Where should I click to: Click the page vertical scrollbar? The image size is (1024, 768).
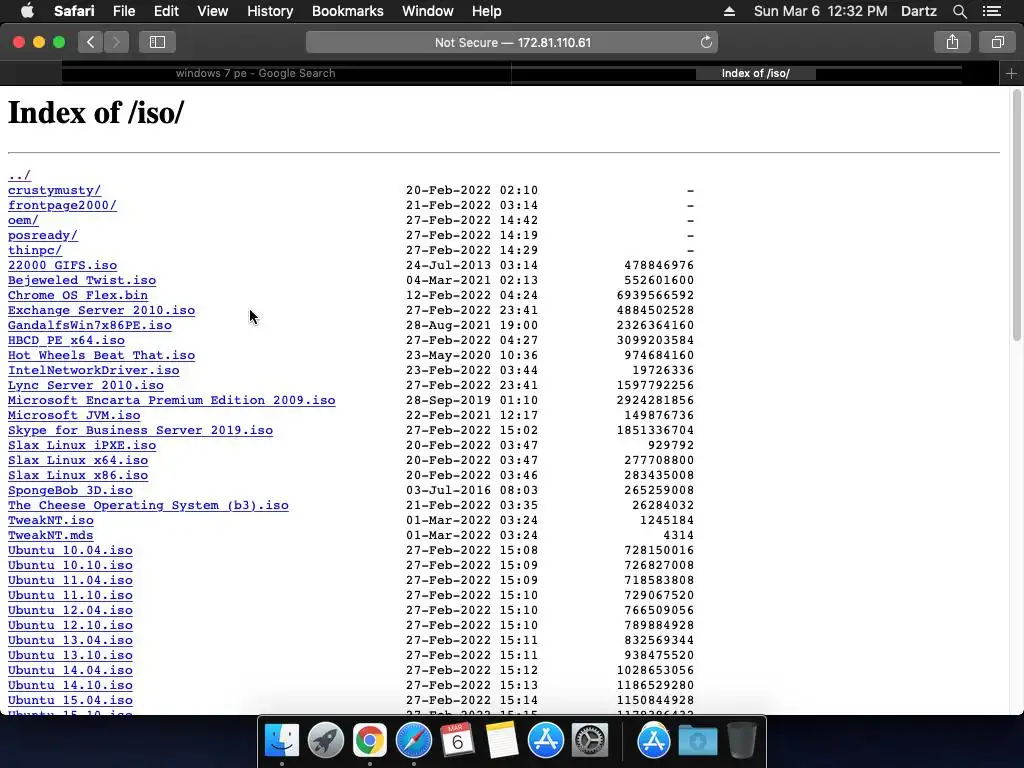[x=1016, y=216]
